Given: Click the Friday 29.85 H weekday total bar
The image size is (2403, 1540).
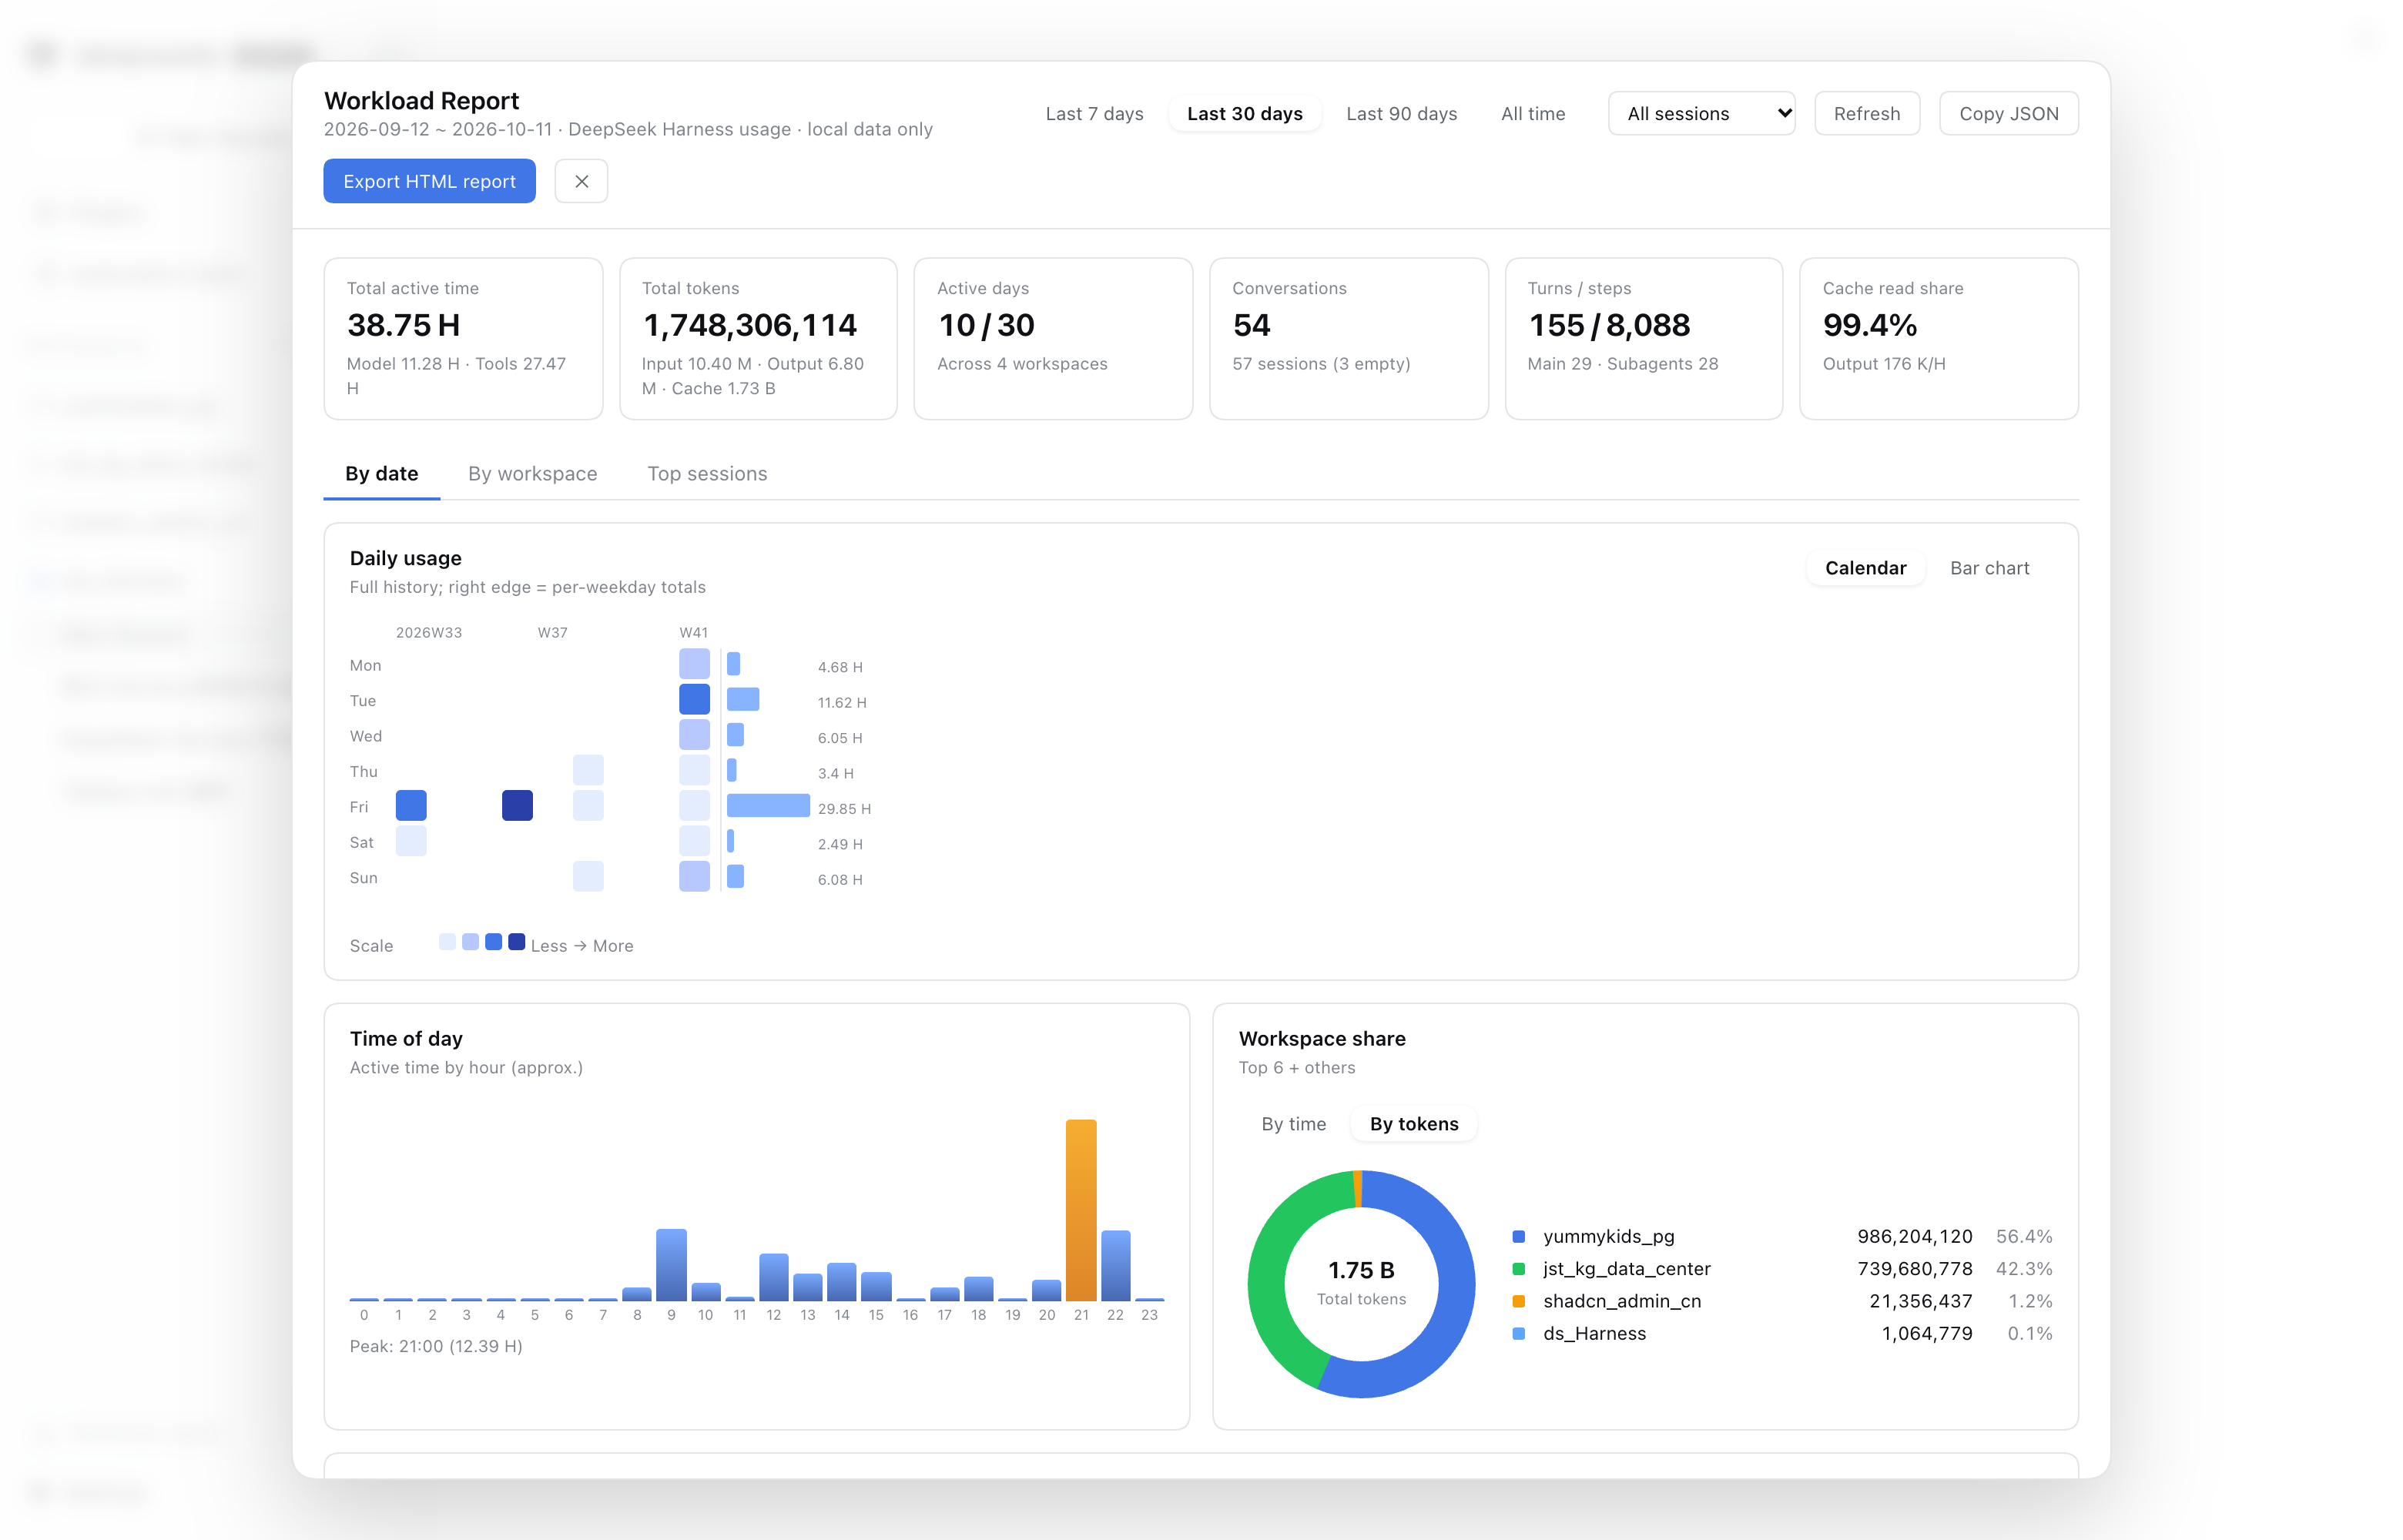Looking at the screenshot, I should click(x=768, y=805).
